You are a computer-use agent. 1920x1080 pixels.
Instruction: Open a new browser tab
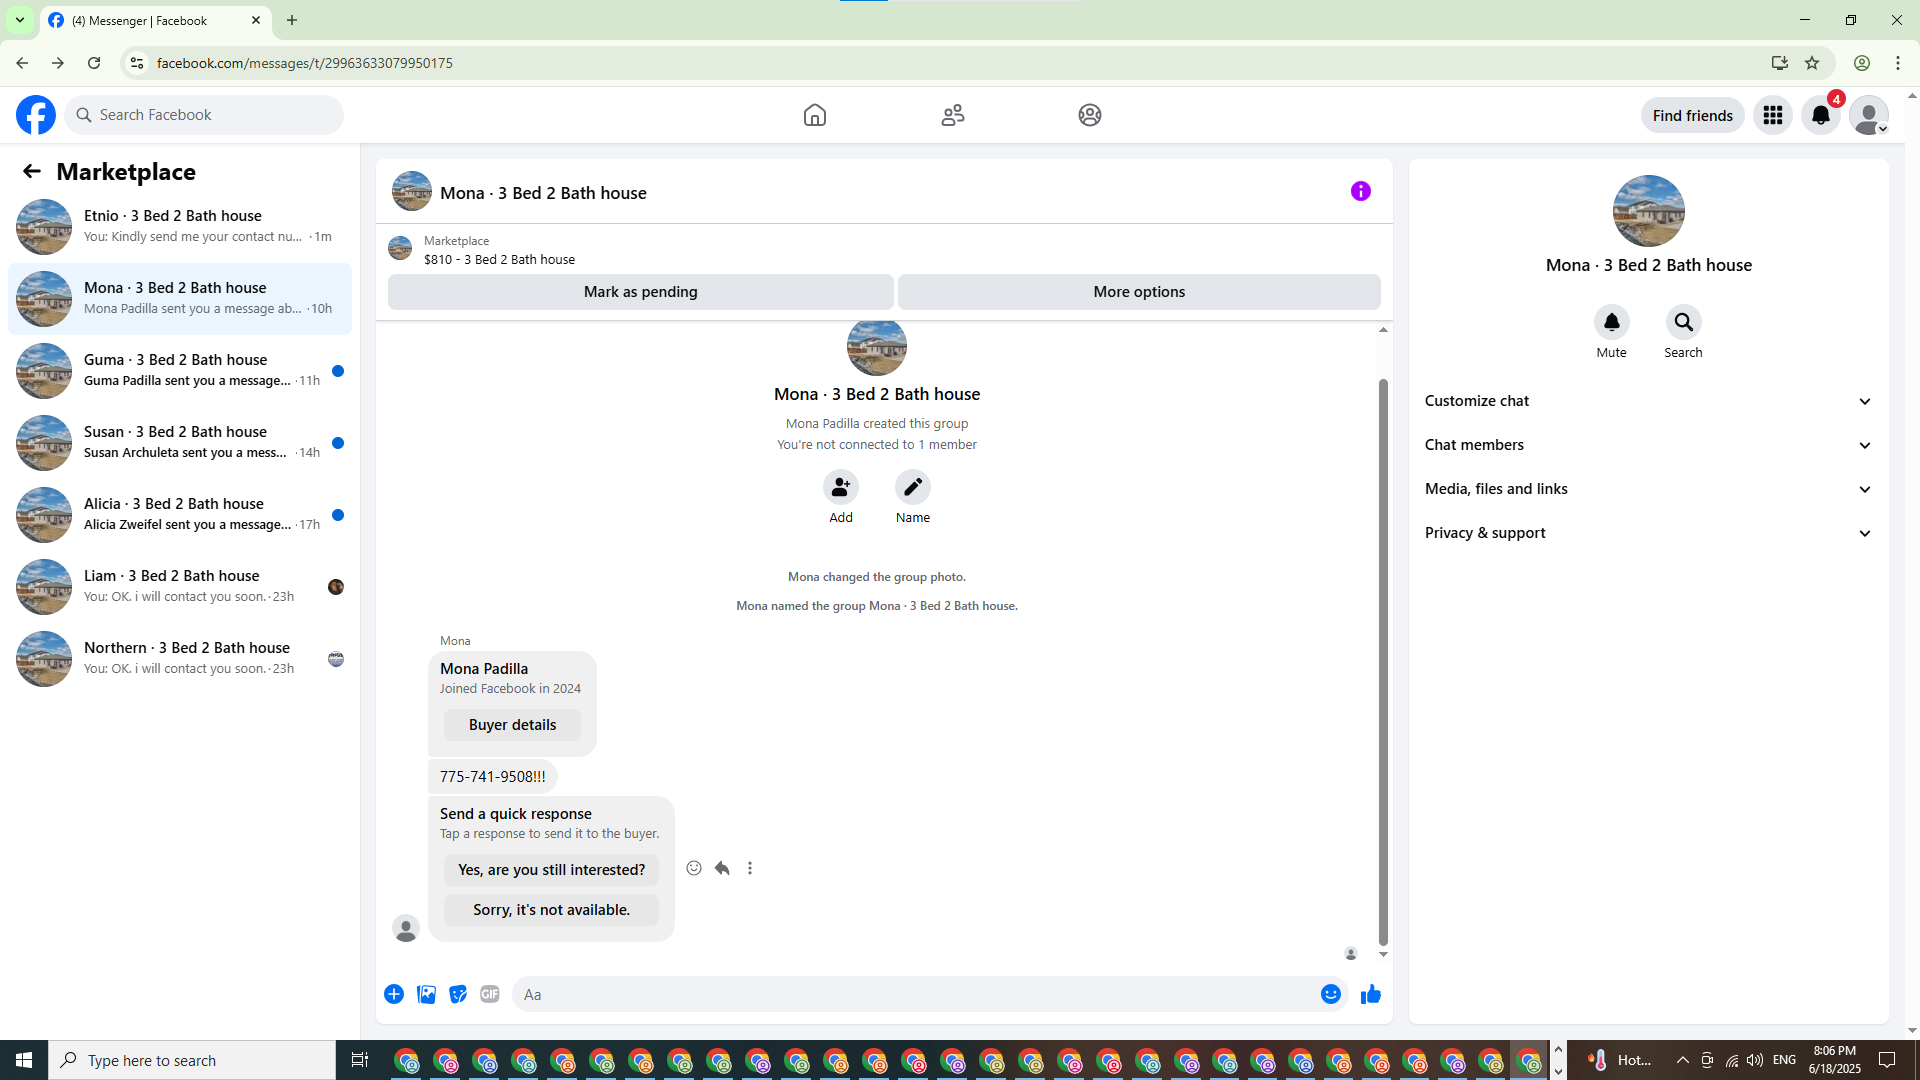[x=292, y=20]
